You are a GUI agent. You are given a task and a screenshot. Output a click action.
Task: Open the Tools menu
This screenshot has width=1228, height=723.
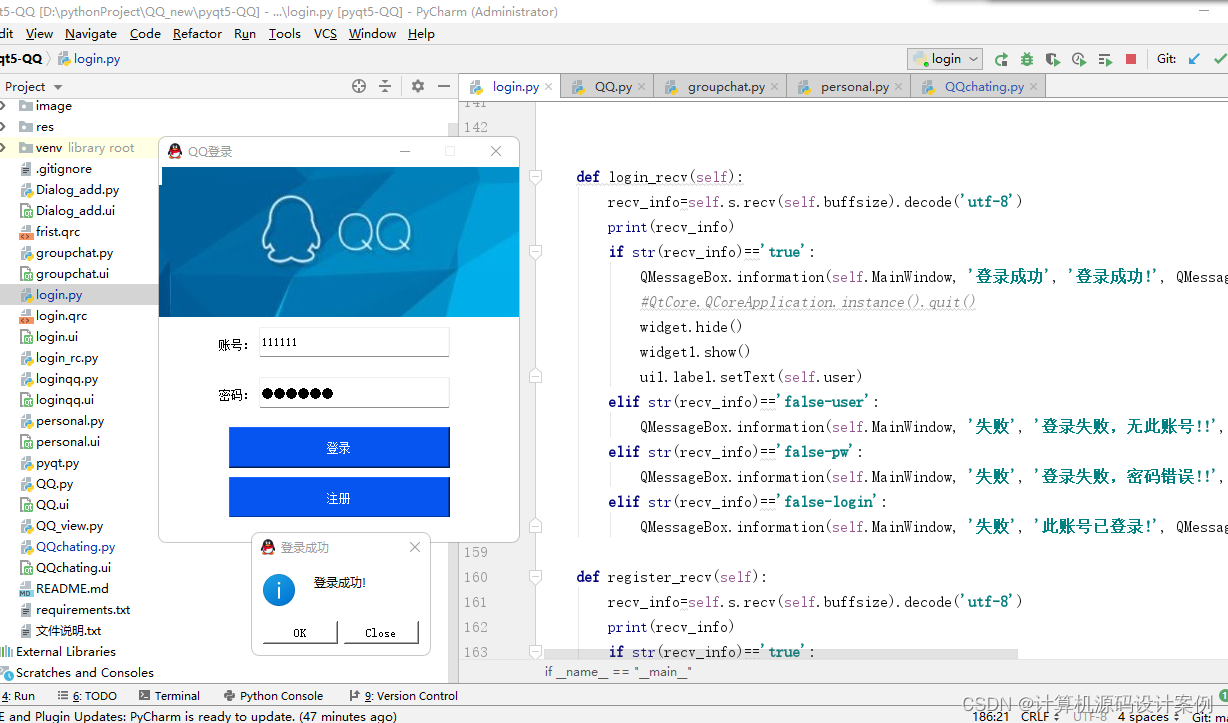tap(285, 34)
